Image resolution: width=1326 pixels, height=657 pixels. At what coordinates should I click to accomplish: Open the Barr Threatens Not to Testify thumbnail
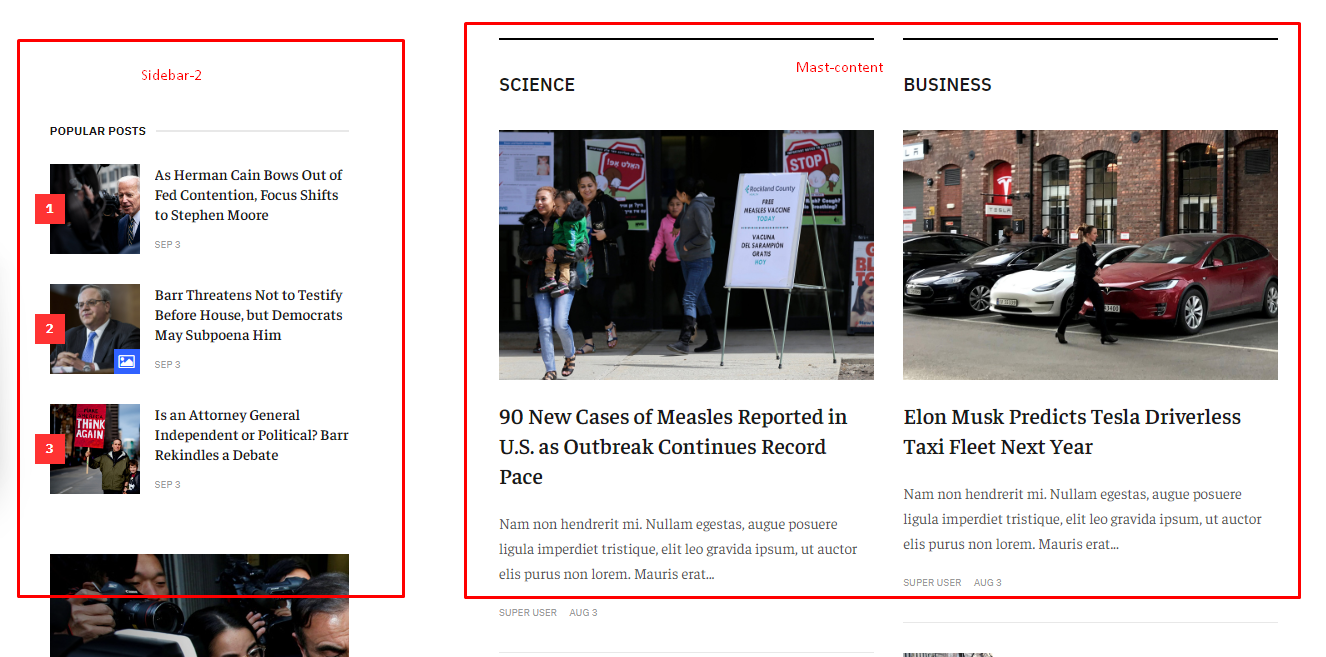tap(95, 329)
